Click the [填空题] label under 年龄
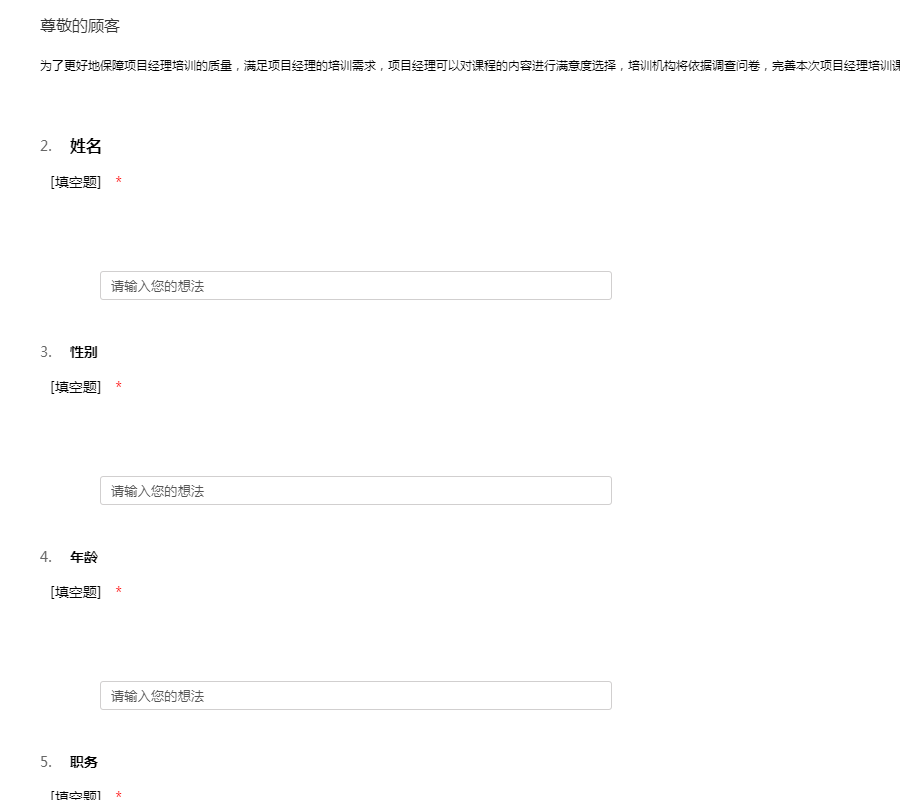This screenshot has width=900, height=800. coord(76,592)
